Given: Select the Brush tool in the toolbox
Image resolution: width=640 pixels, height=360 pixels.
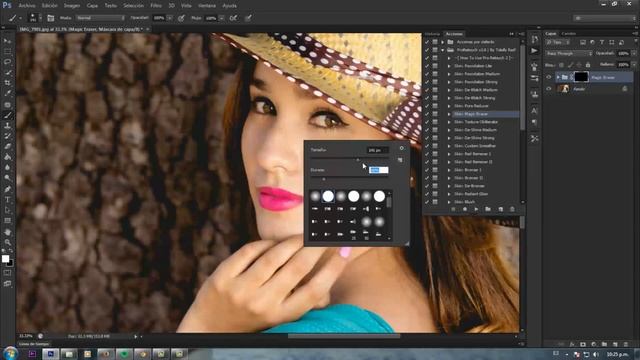Looking at the screenshot, I should point(7,115).
